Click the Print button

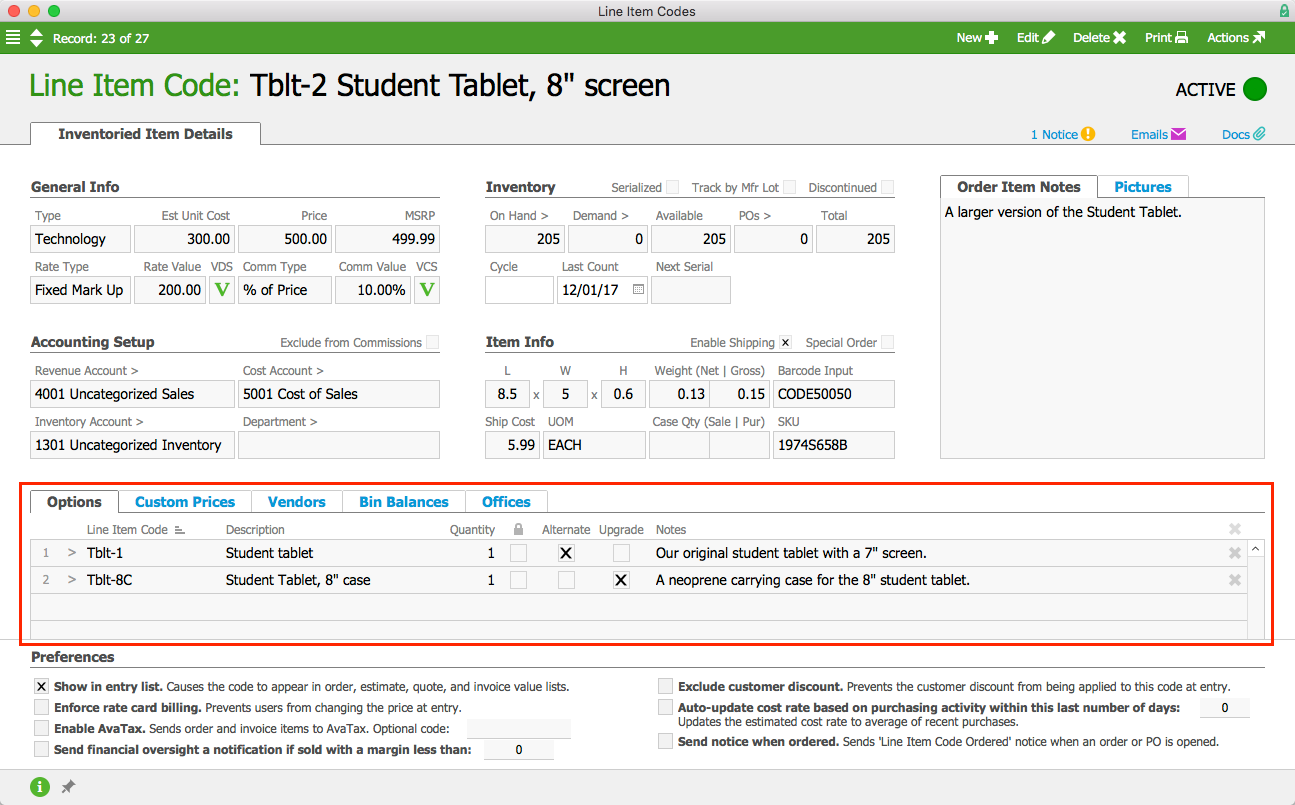coord(1166,38)
